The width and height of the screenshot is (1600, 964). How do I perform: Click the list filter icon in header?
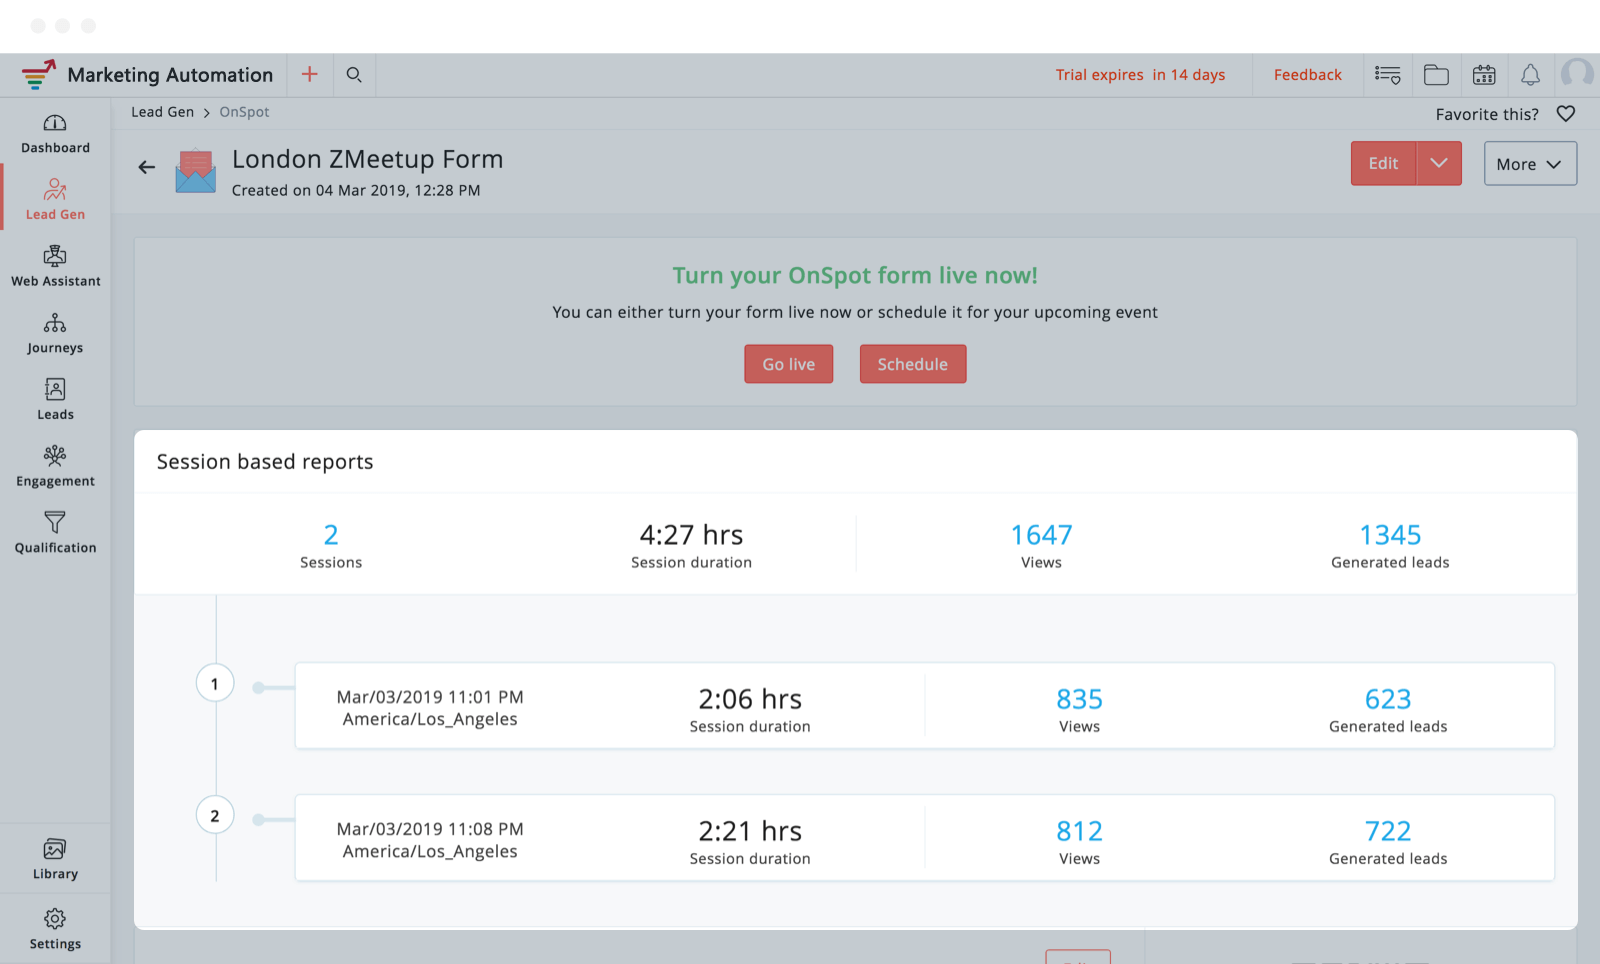[x=1388, y=75]
